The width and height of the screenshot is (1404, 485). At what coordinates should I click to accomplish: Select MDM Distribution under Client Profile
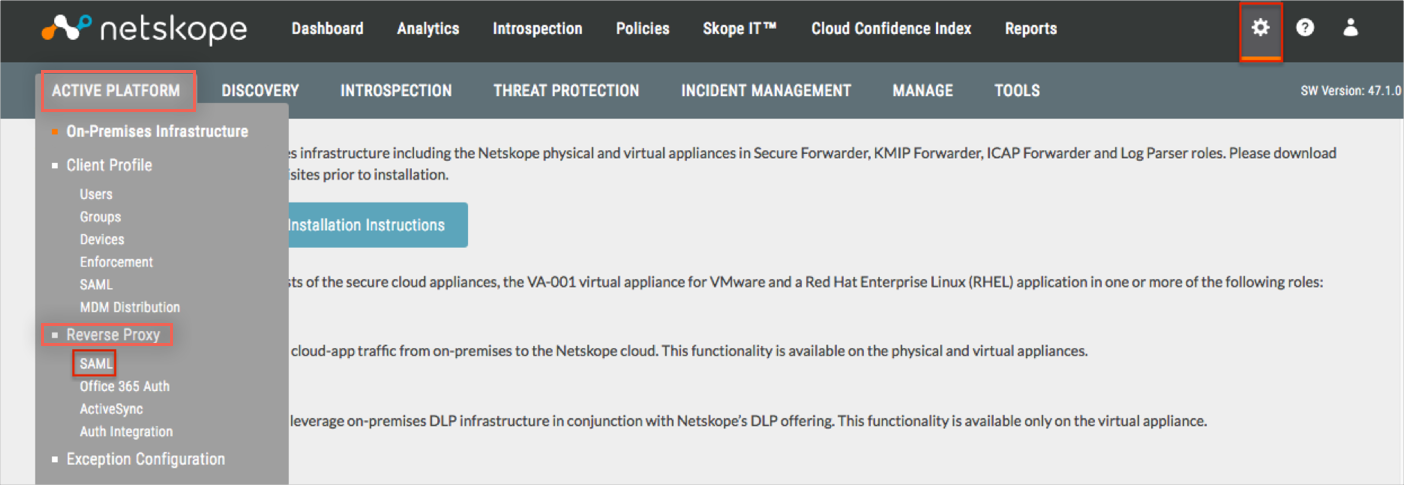tap(130, 307)
